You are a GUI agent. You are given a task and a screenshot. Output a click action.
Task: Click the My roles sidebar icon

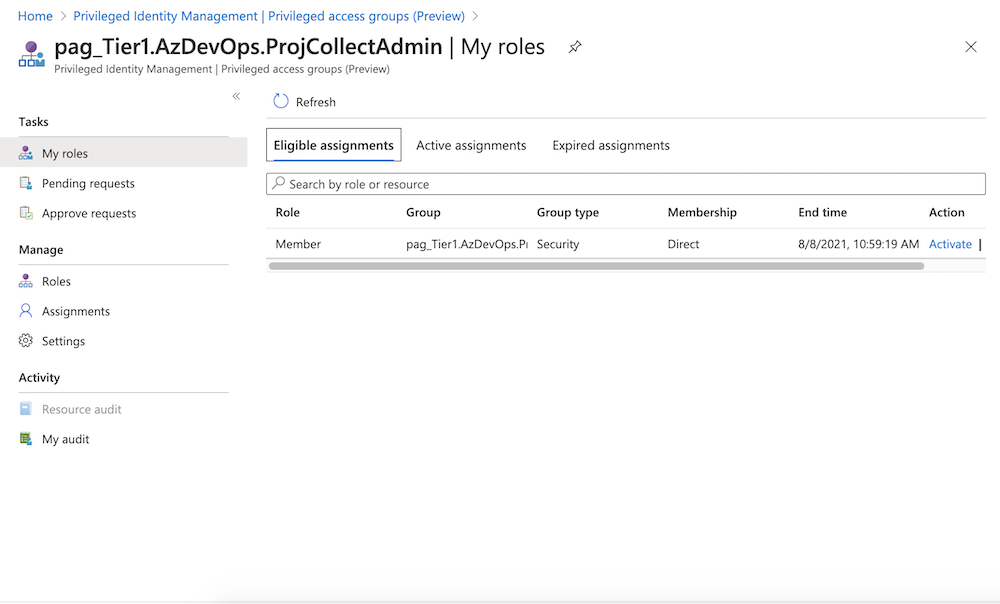[27, 153]
